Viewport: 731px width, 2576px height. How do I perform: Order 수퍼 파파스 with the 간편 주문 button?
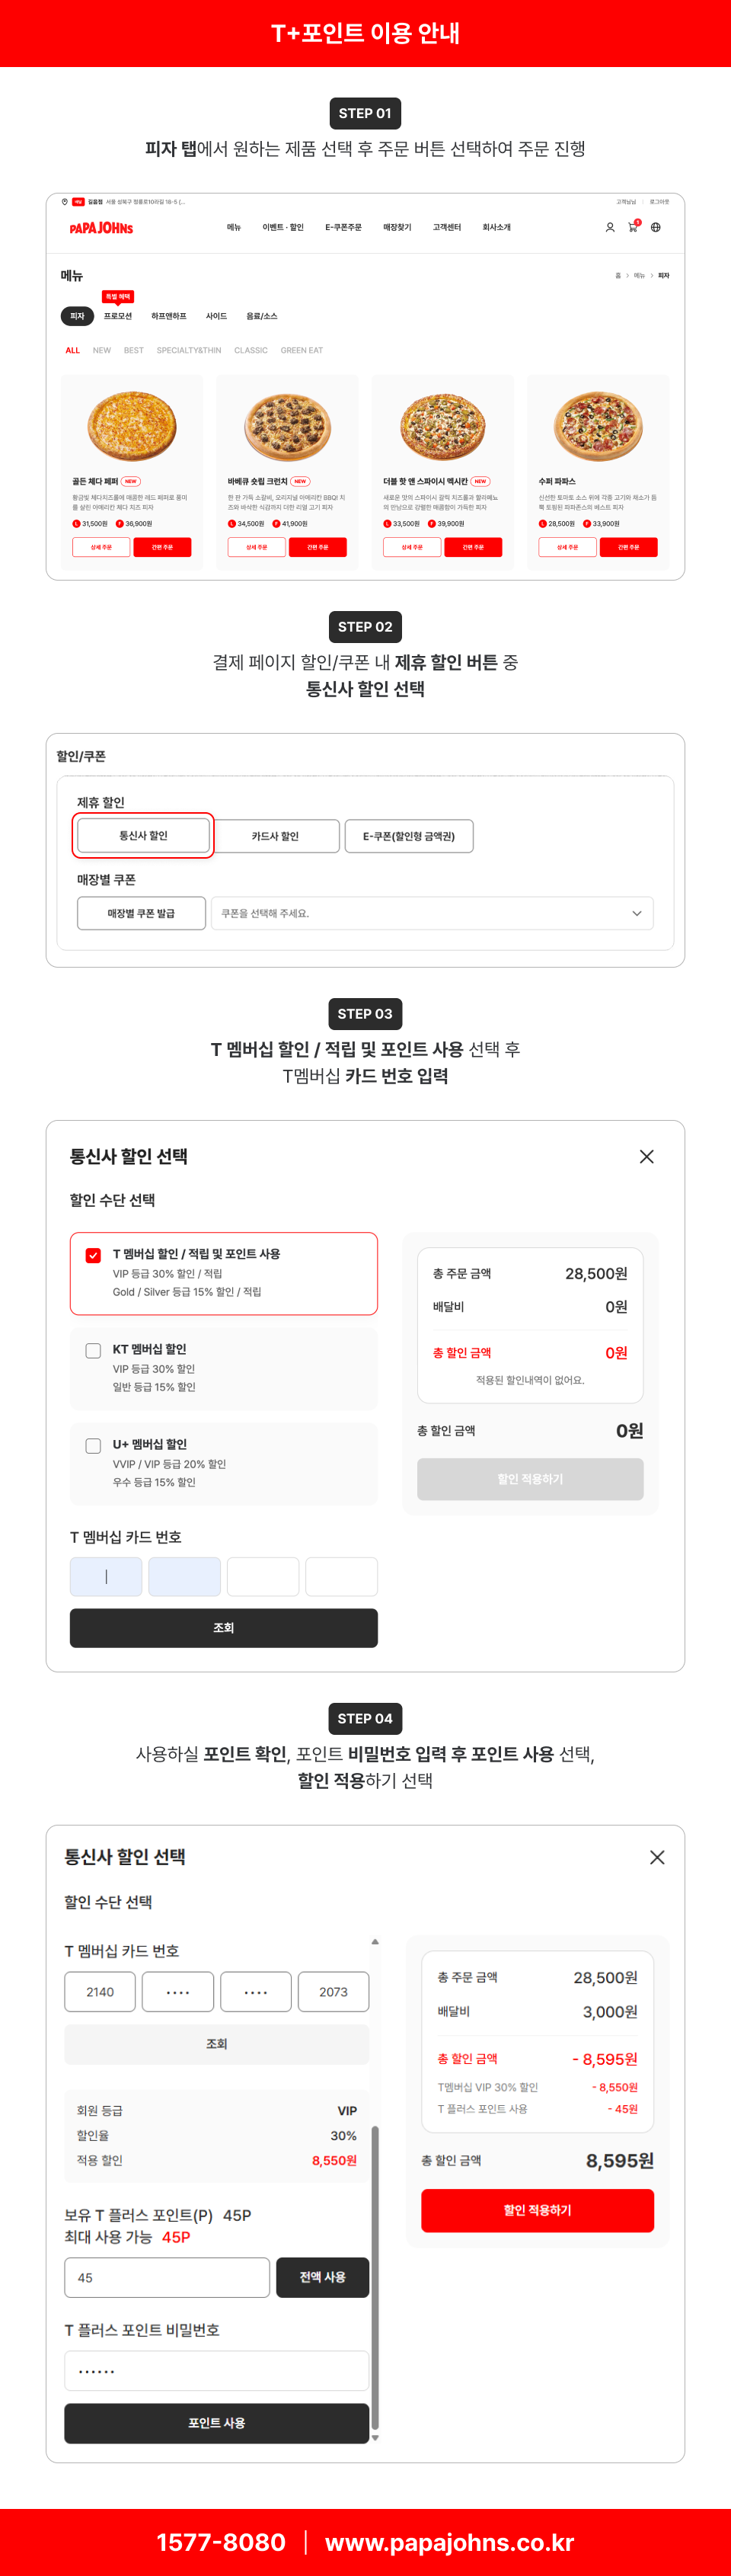coord(629,547)
